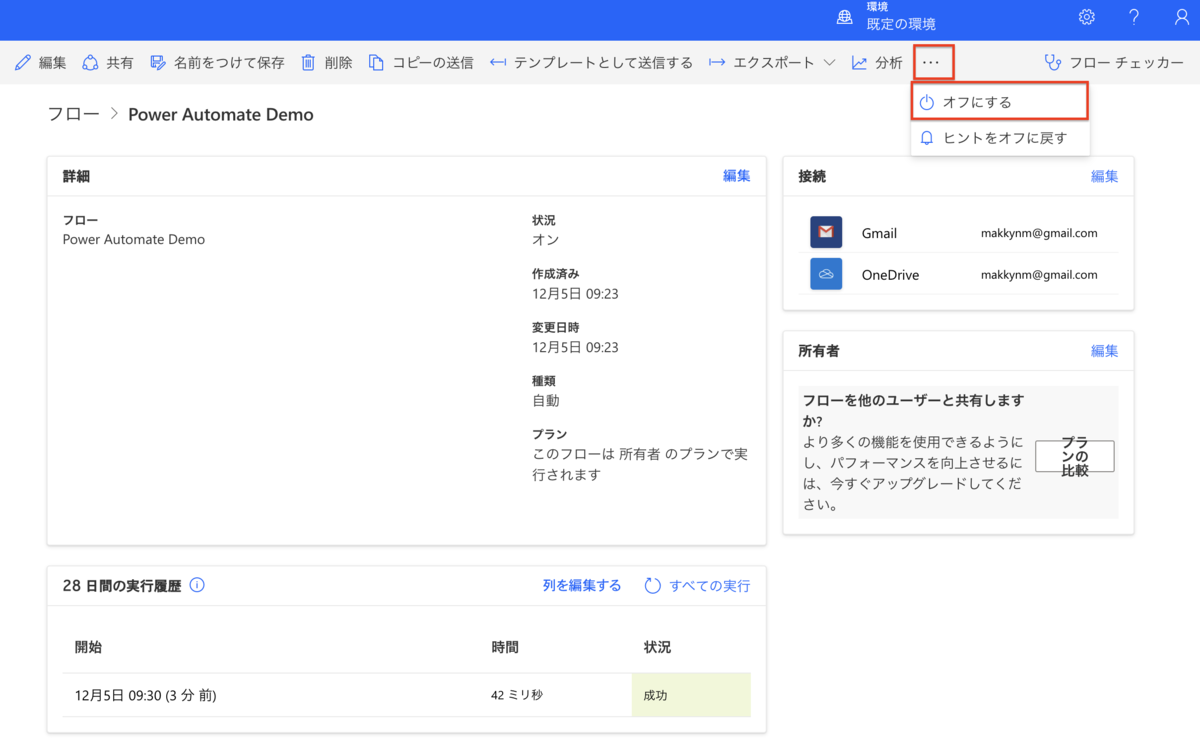Click 列を編集する link

(582, 586)
